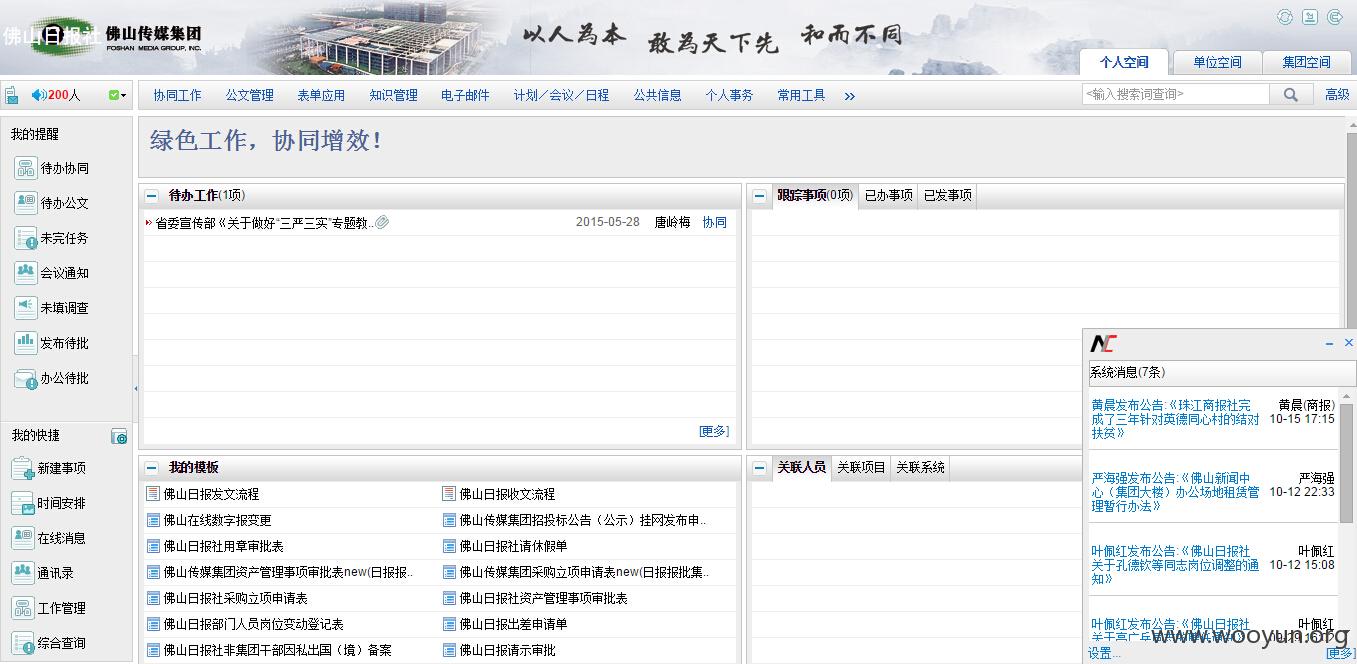1357x664 pixels.
Task: Click the paperclip attachment icon on the 省委宣传部 item
Action: (382, 222)
